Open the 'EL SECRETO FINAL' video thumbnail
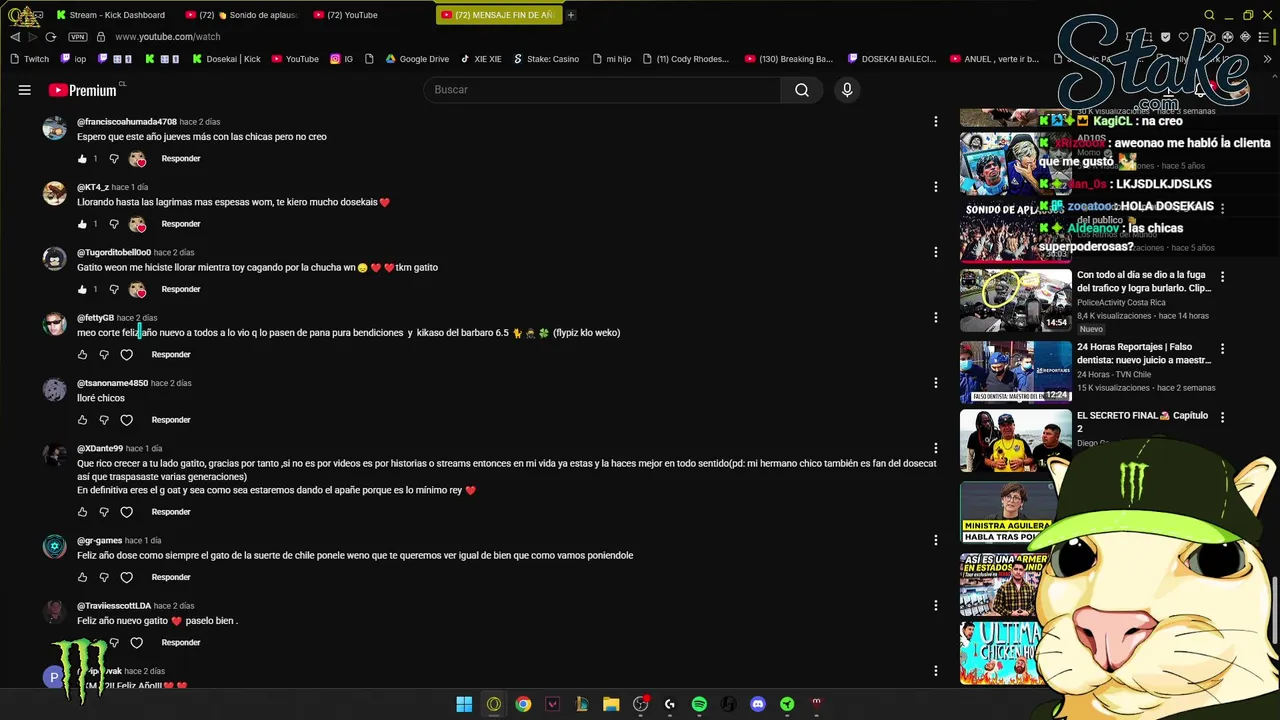The height and width of the screenshot is (720, 1280). coord(1015,441)
